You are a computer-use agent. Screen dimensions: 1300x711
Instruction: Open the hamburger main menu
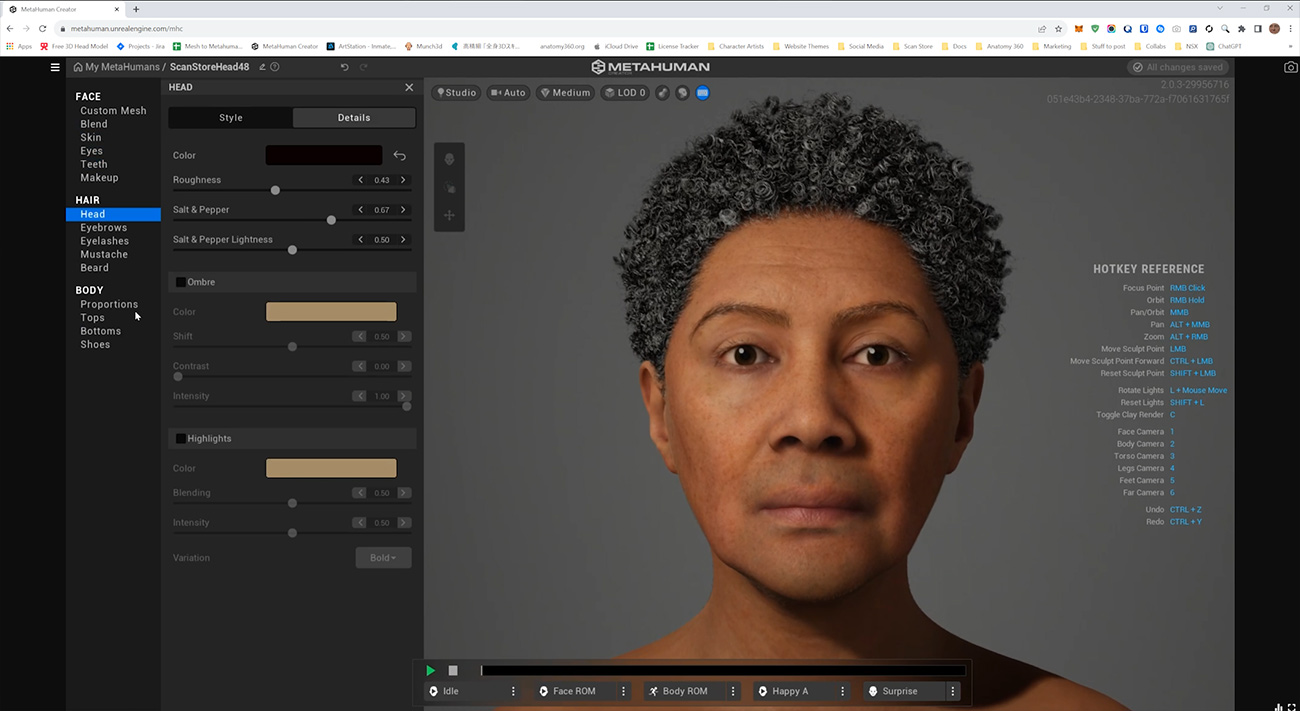coord(55,67)
